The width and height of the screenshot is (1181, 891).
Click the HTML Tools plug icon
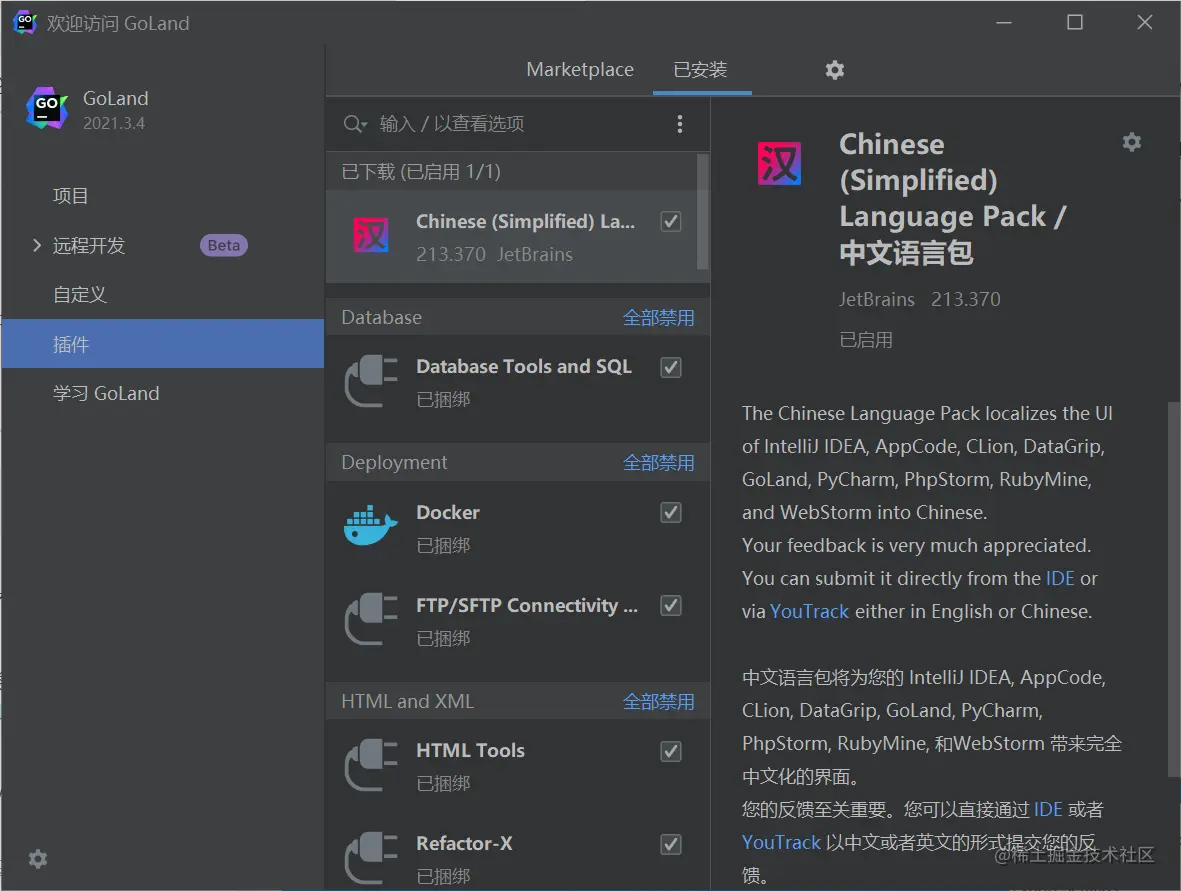tap(371, 764)
